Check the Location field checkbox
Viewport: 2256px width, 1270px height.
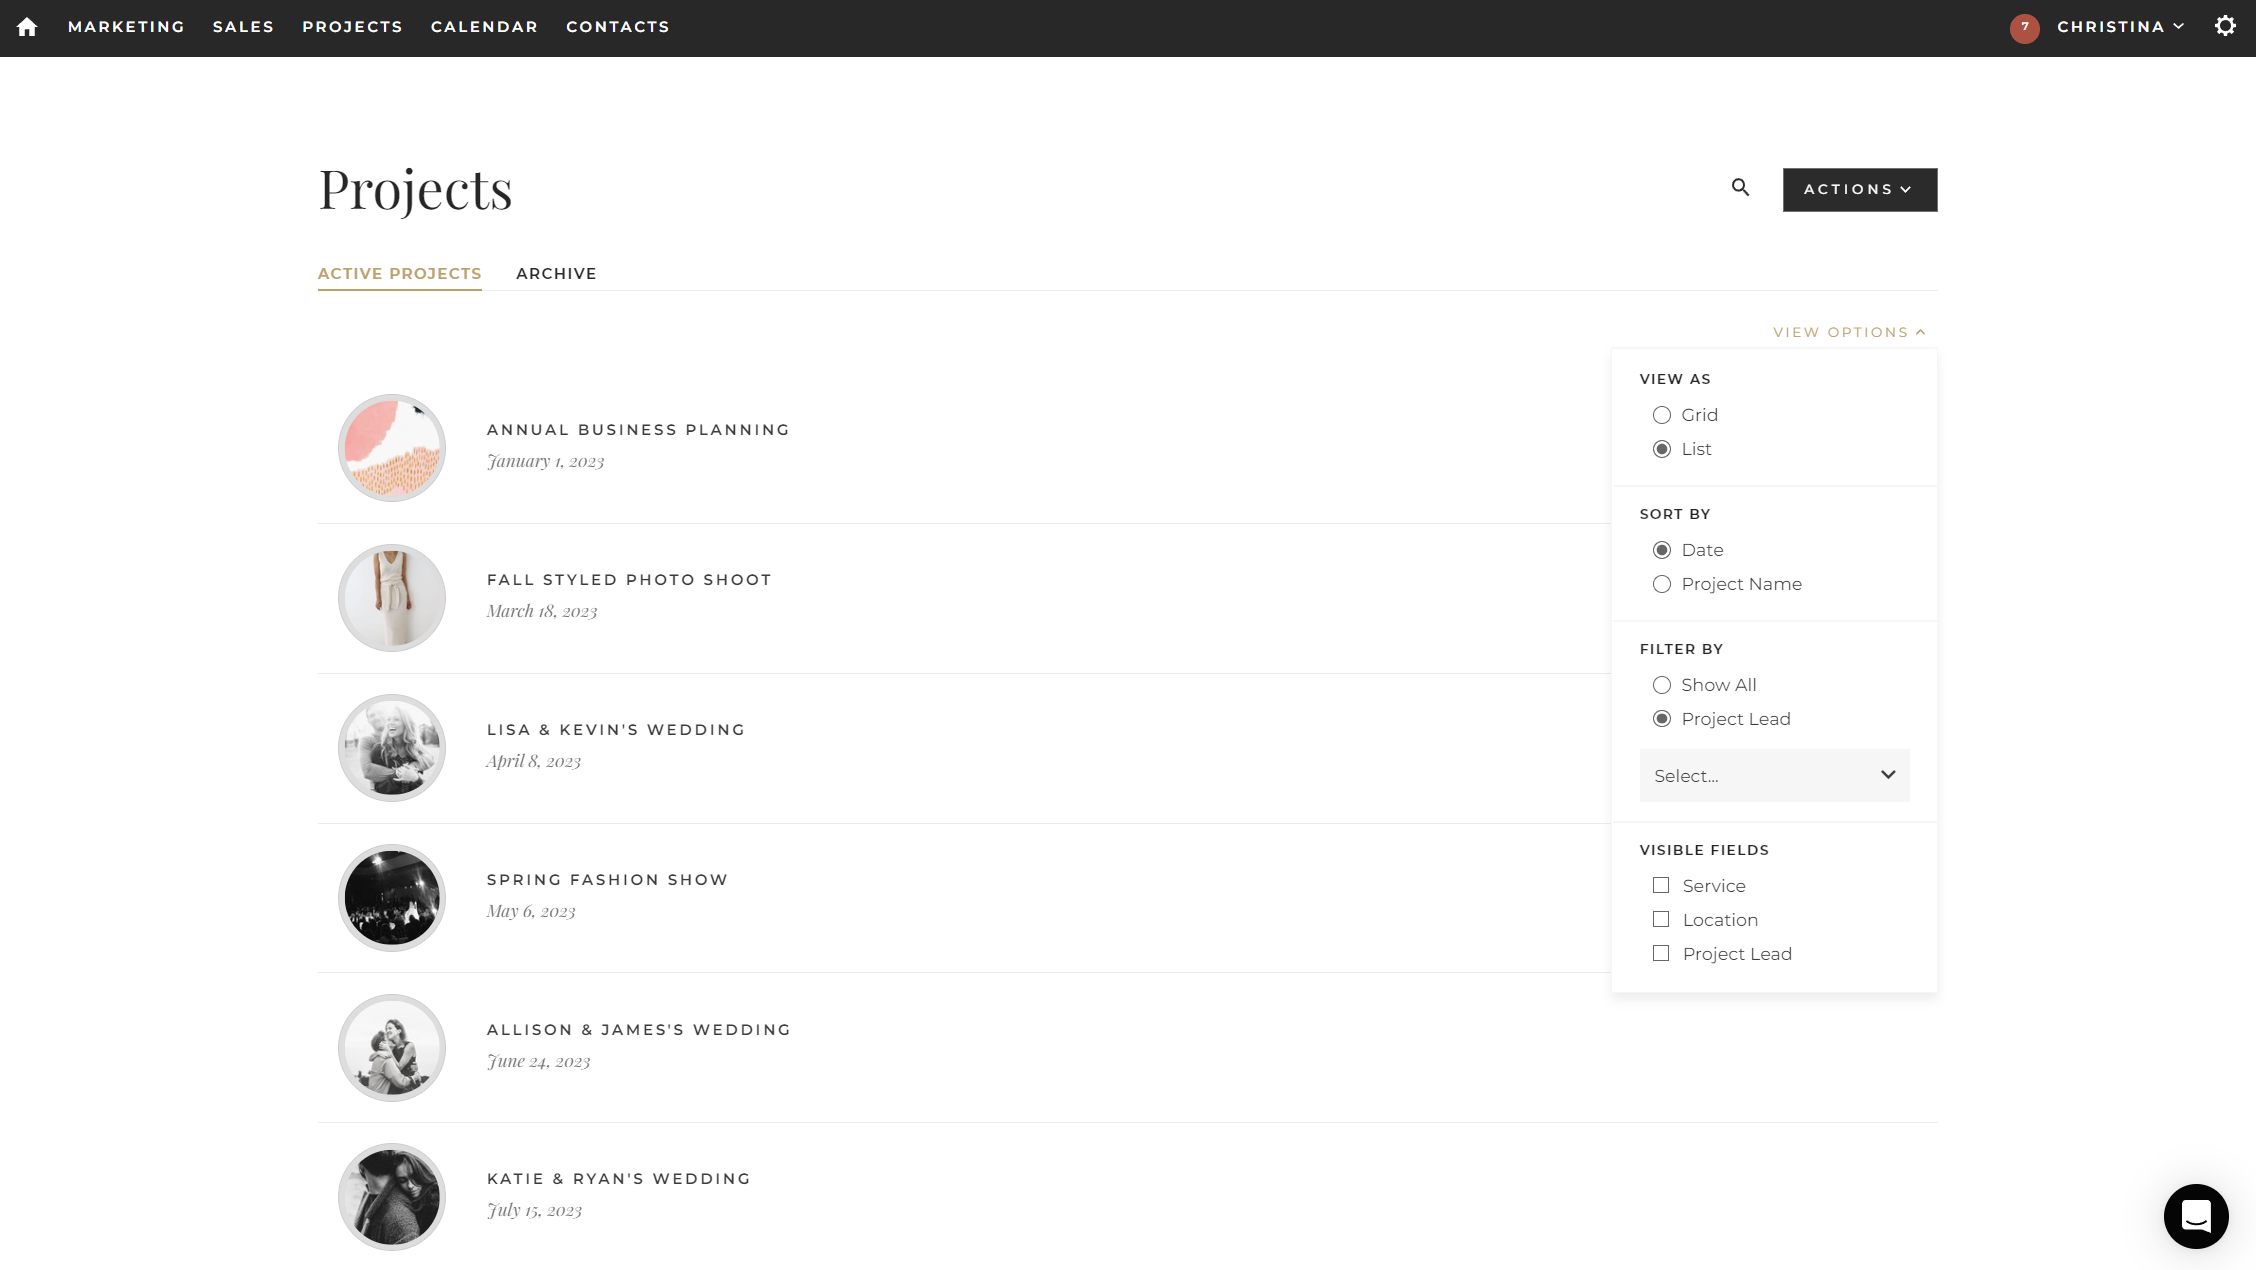tap(1661, 919)
